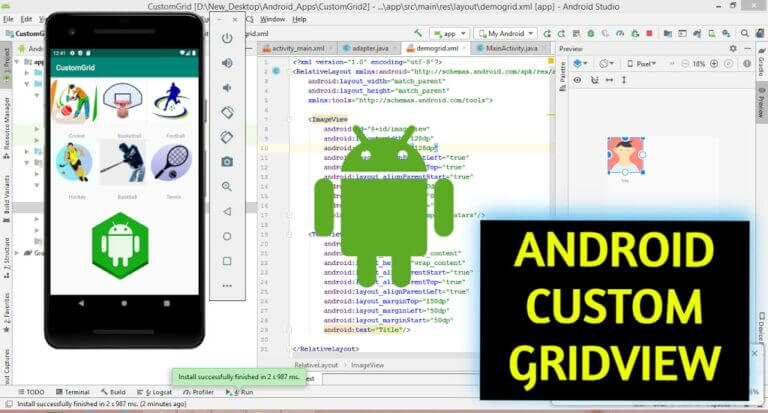Click the AVD Manager phone icon in toolbar
The height and width of the screenshot is (413, 768).
click(712, 33)
